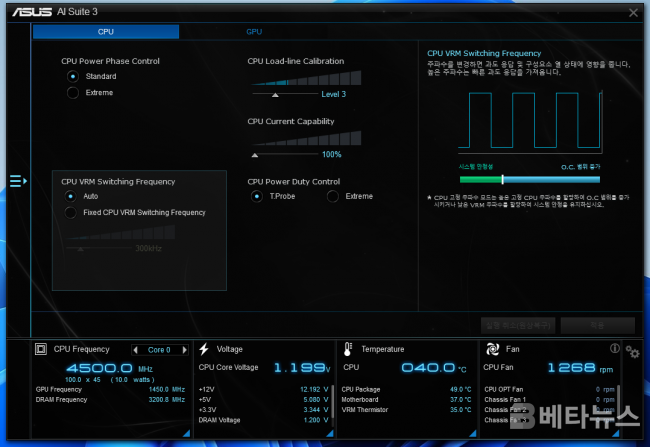
Task: Click the DRAM Frequency row
Action: coord(110,400)
